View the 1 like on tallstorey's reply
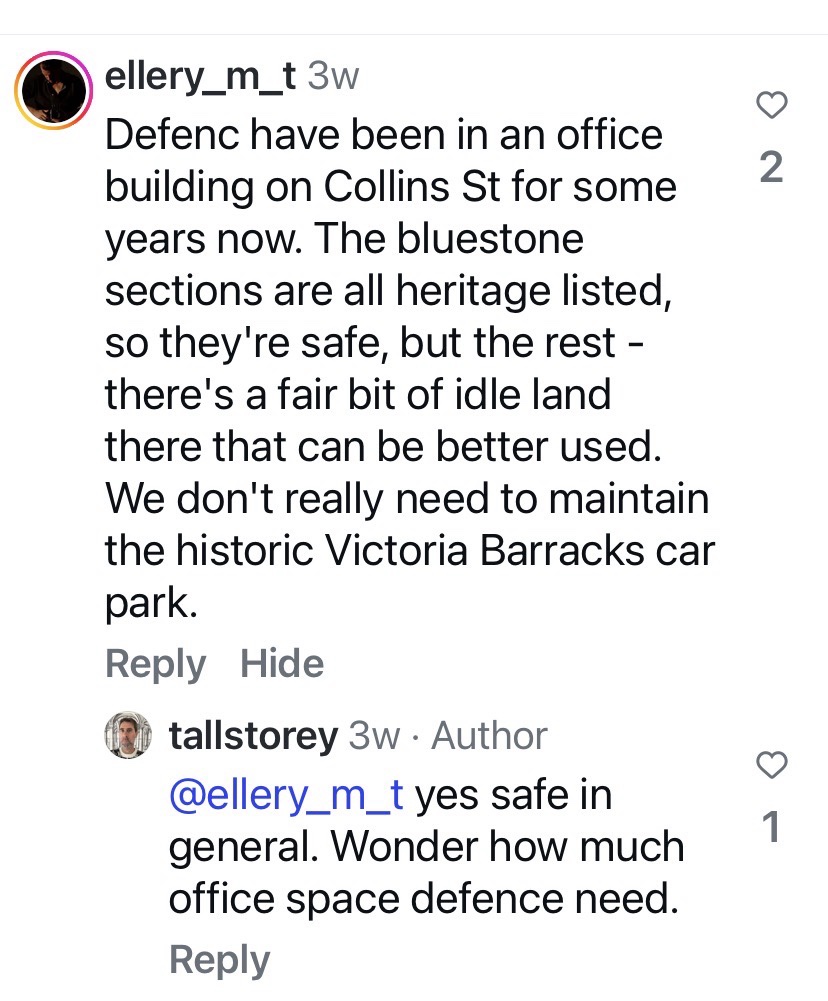This screenshot has width=828, height=1001. click(x=771, y=828)
